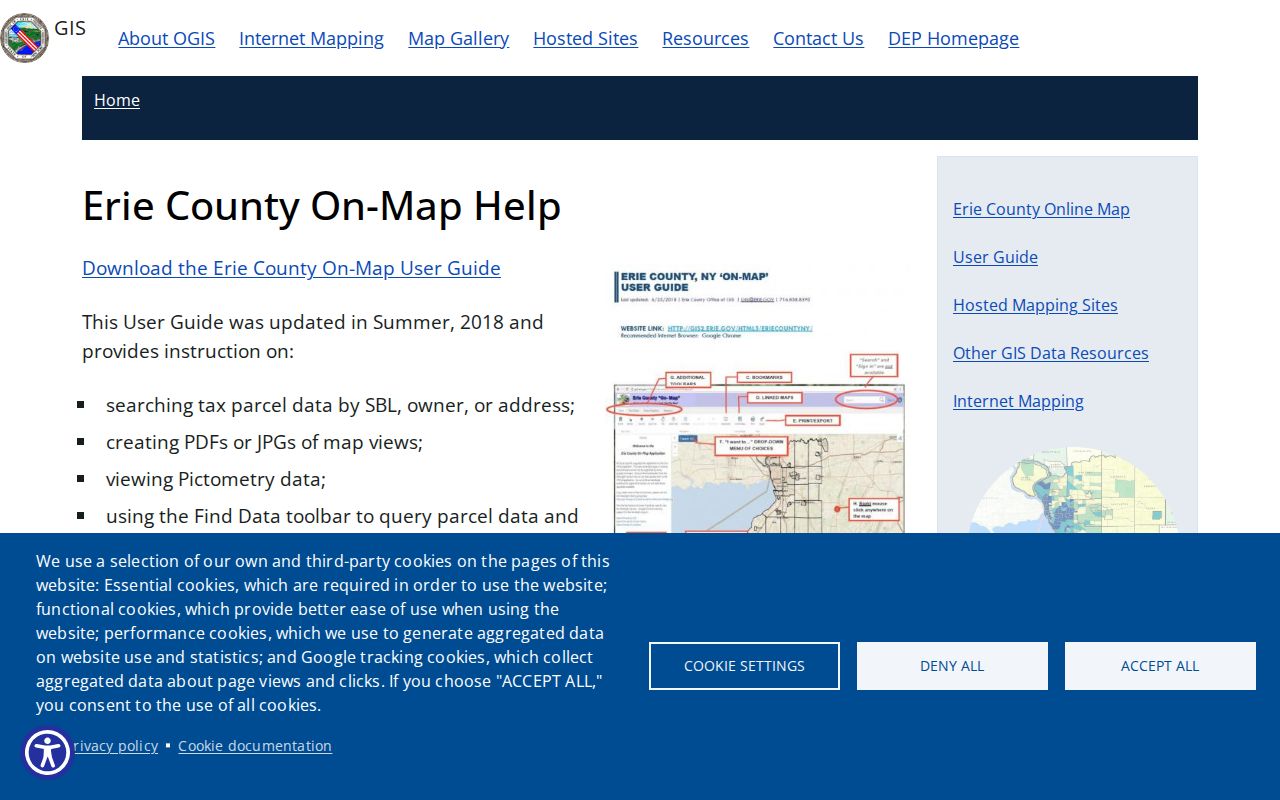Open Other GIS Data Resources link
This screenshot has height=800, width=1280.
[1050, 353]
